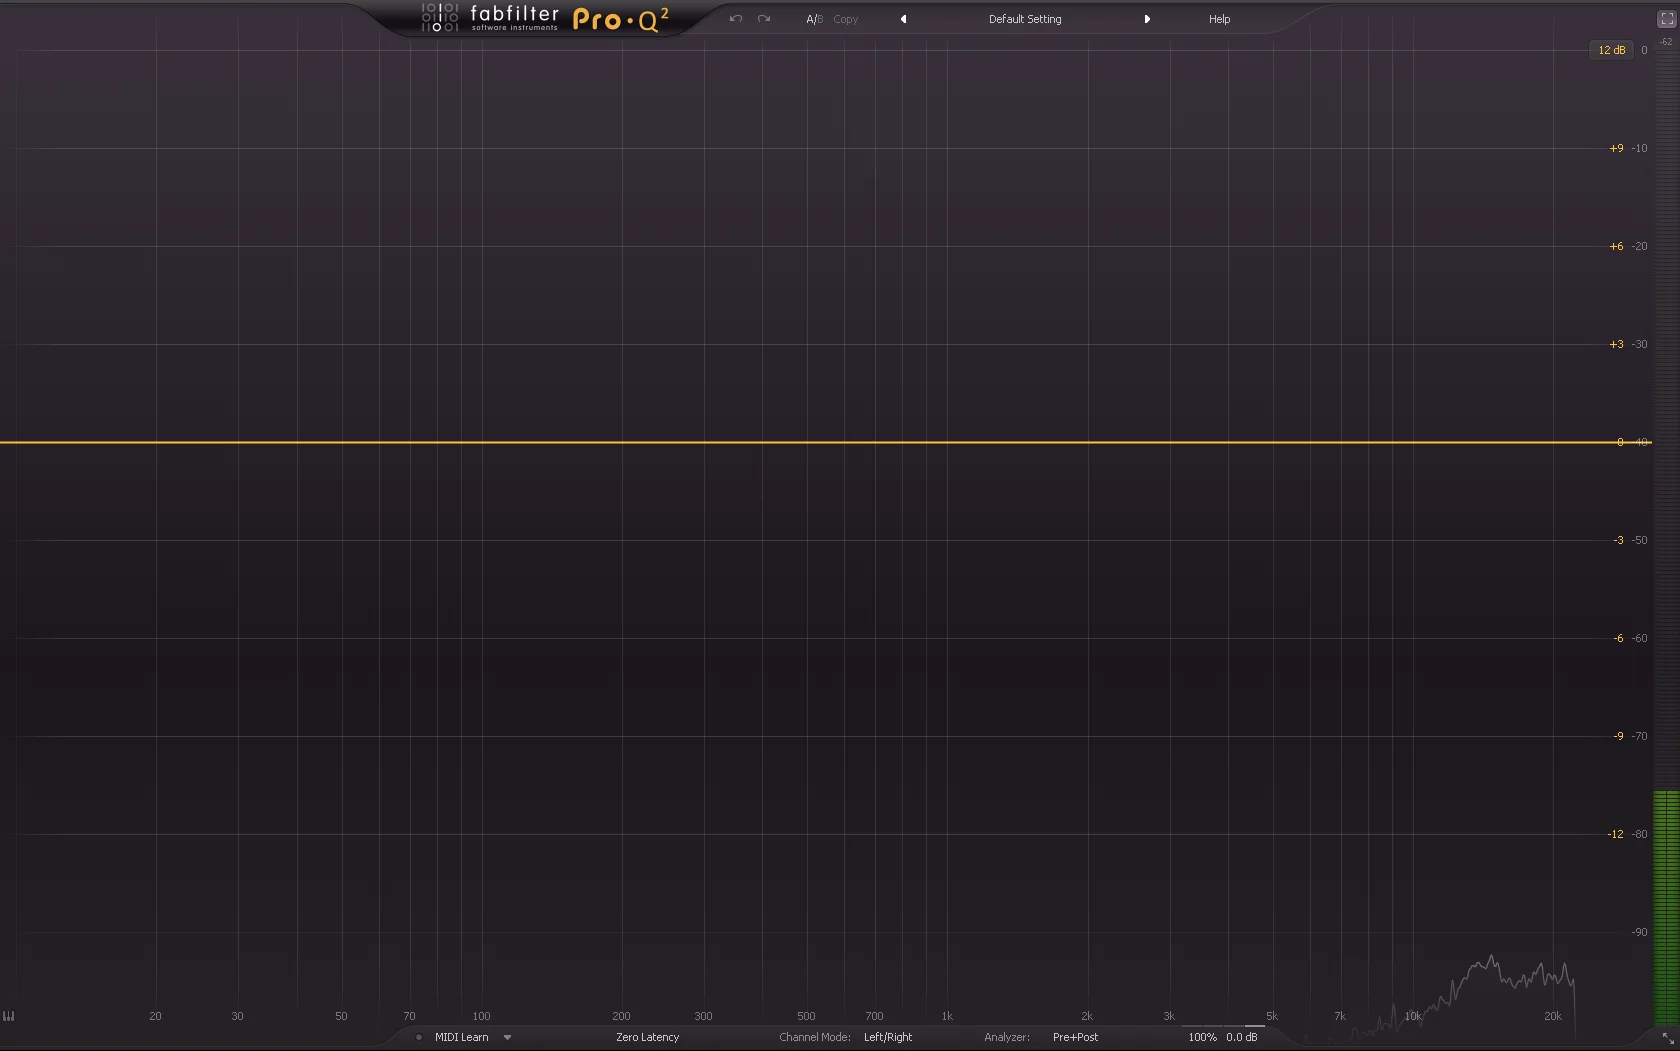Open the Help menu

(x=1219, y=19)
